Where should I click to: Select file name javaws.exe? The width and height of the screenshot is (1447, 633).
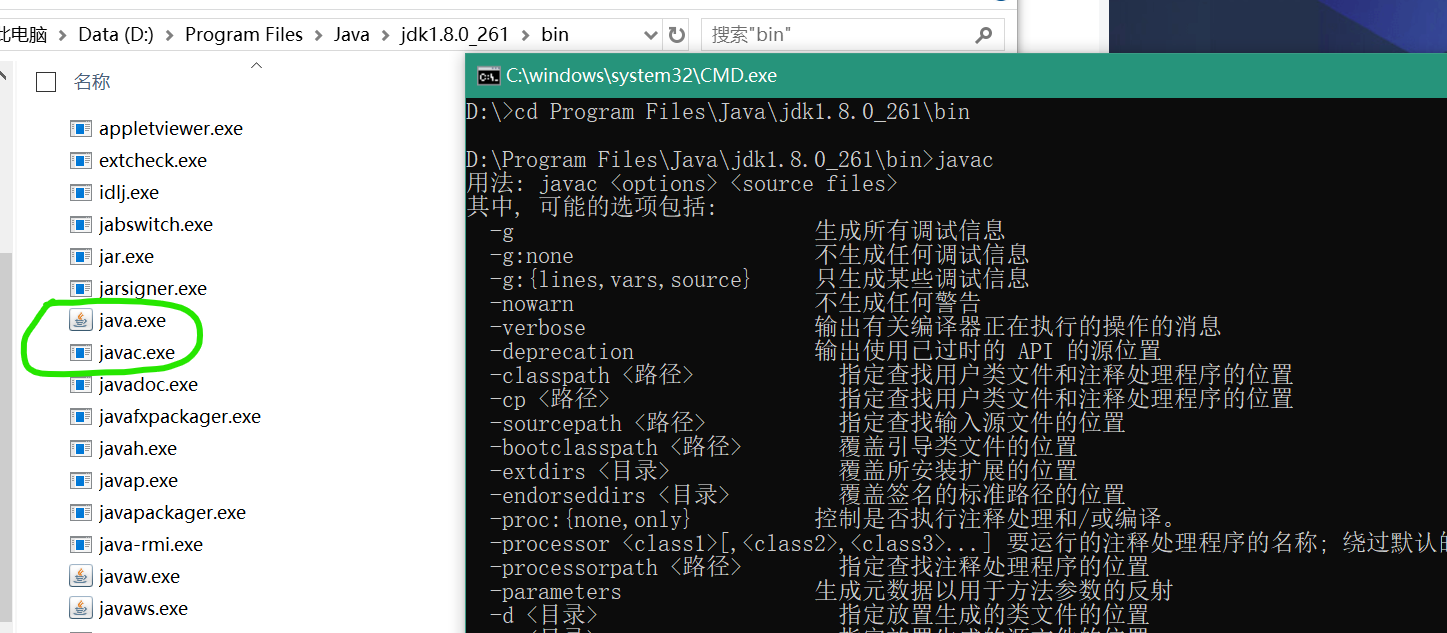pos(143,608)
